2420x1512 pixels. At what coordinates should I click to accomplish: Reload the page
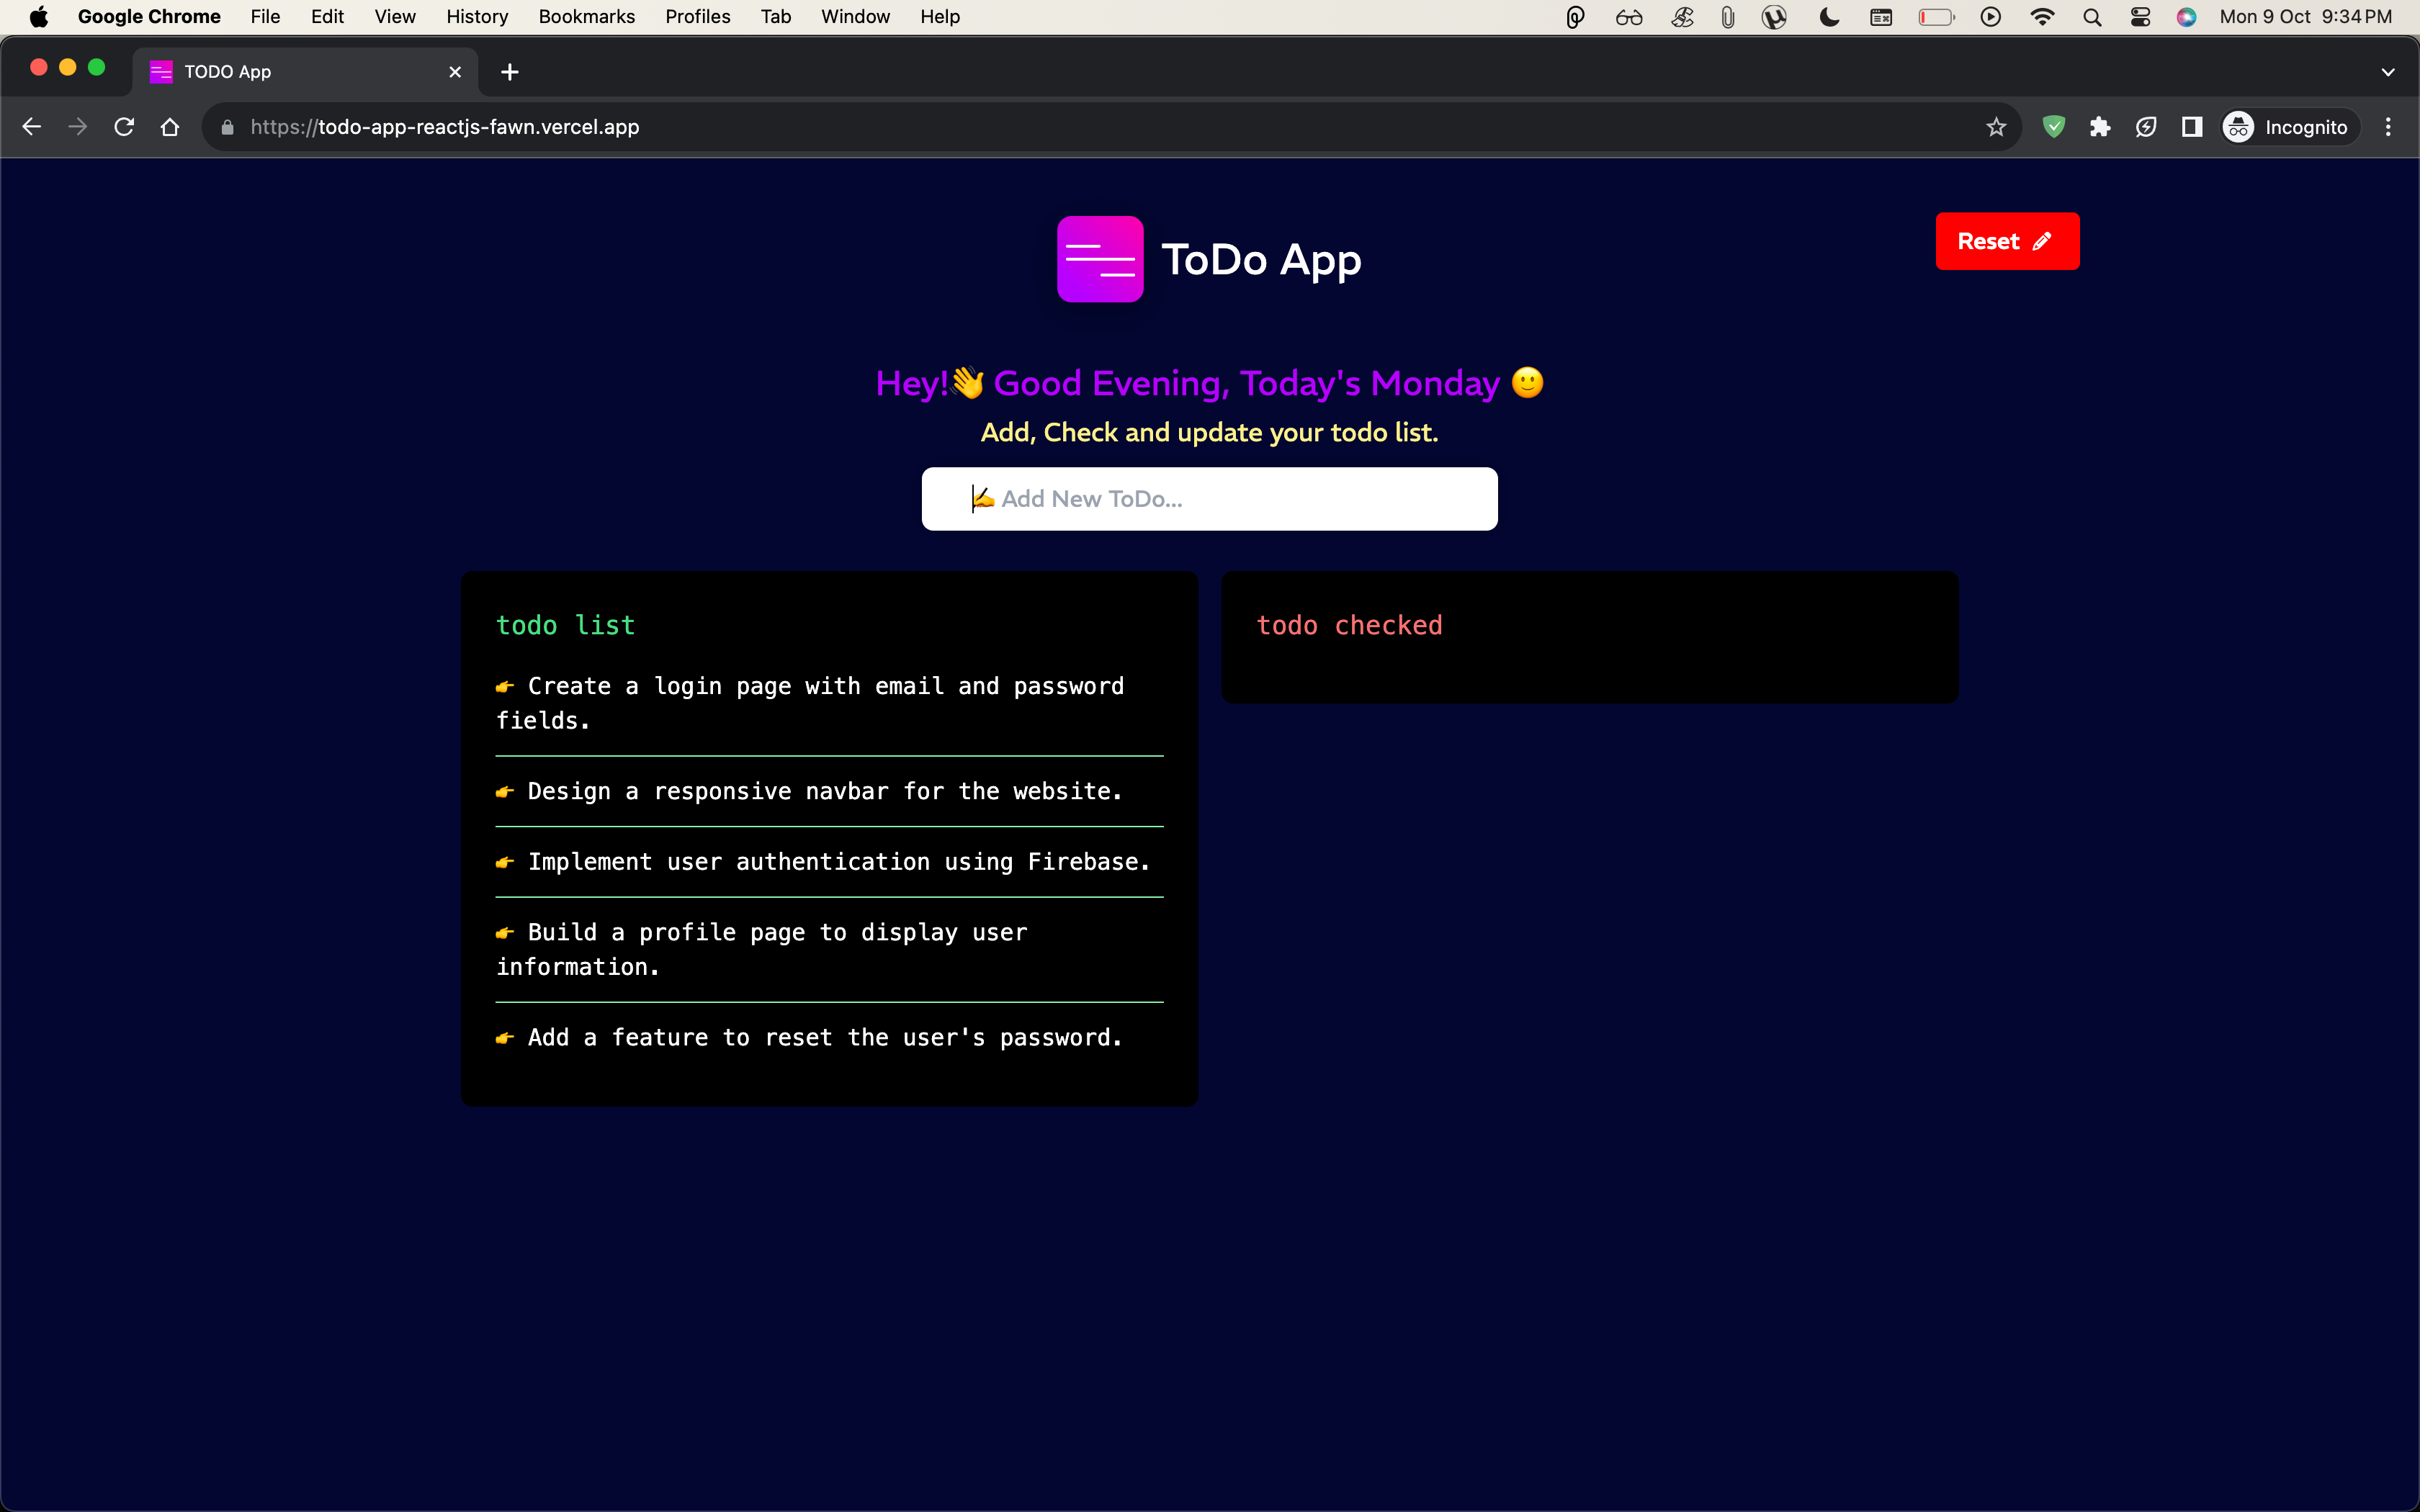point(124,127)
